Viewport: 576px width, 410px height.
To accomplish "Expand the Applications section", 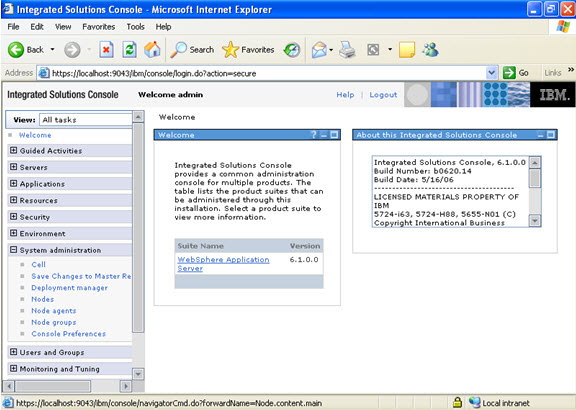I will [14, 183].
